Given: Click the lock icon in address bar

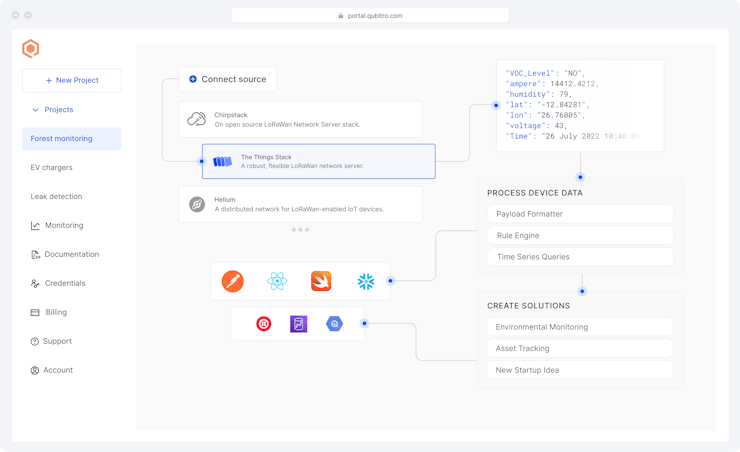Looking at the screenshot, I should pos(341,16).
